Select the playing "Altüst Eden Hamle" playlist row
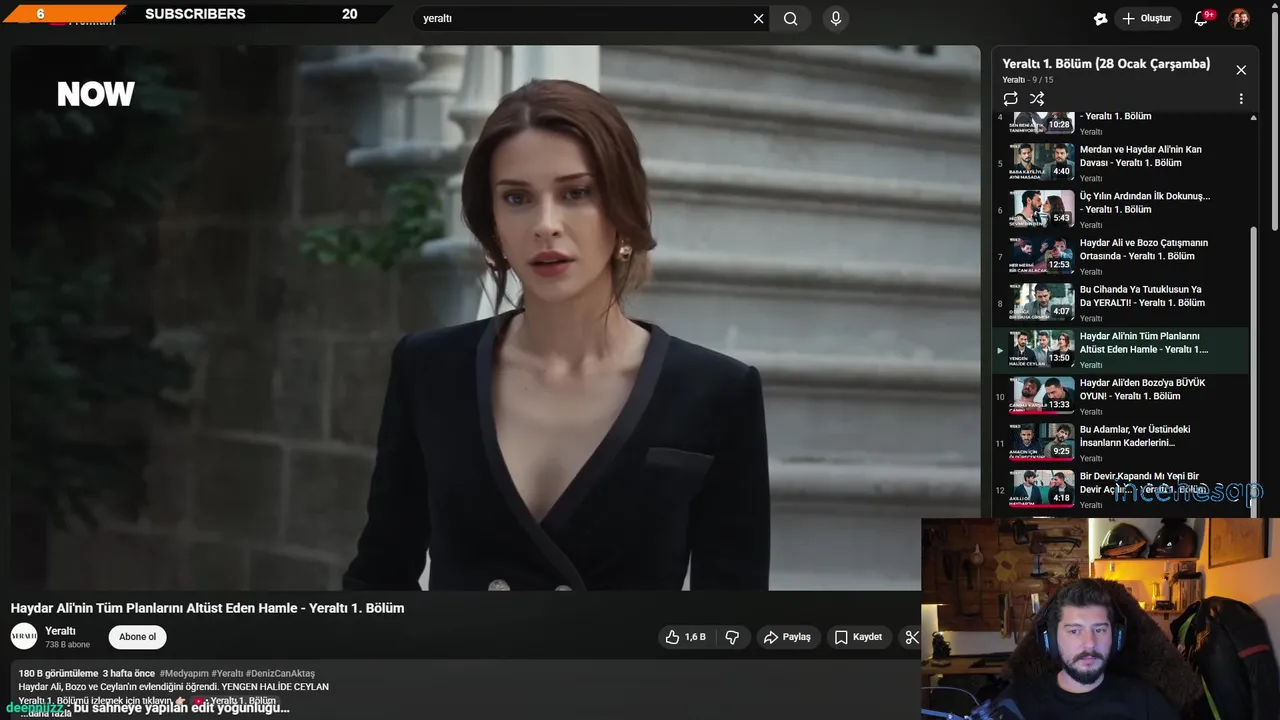This screenshot has width=1280, height=720. coord(1121,350)
